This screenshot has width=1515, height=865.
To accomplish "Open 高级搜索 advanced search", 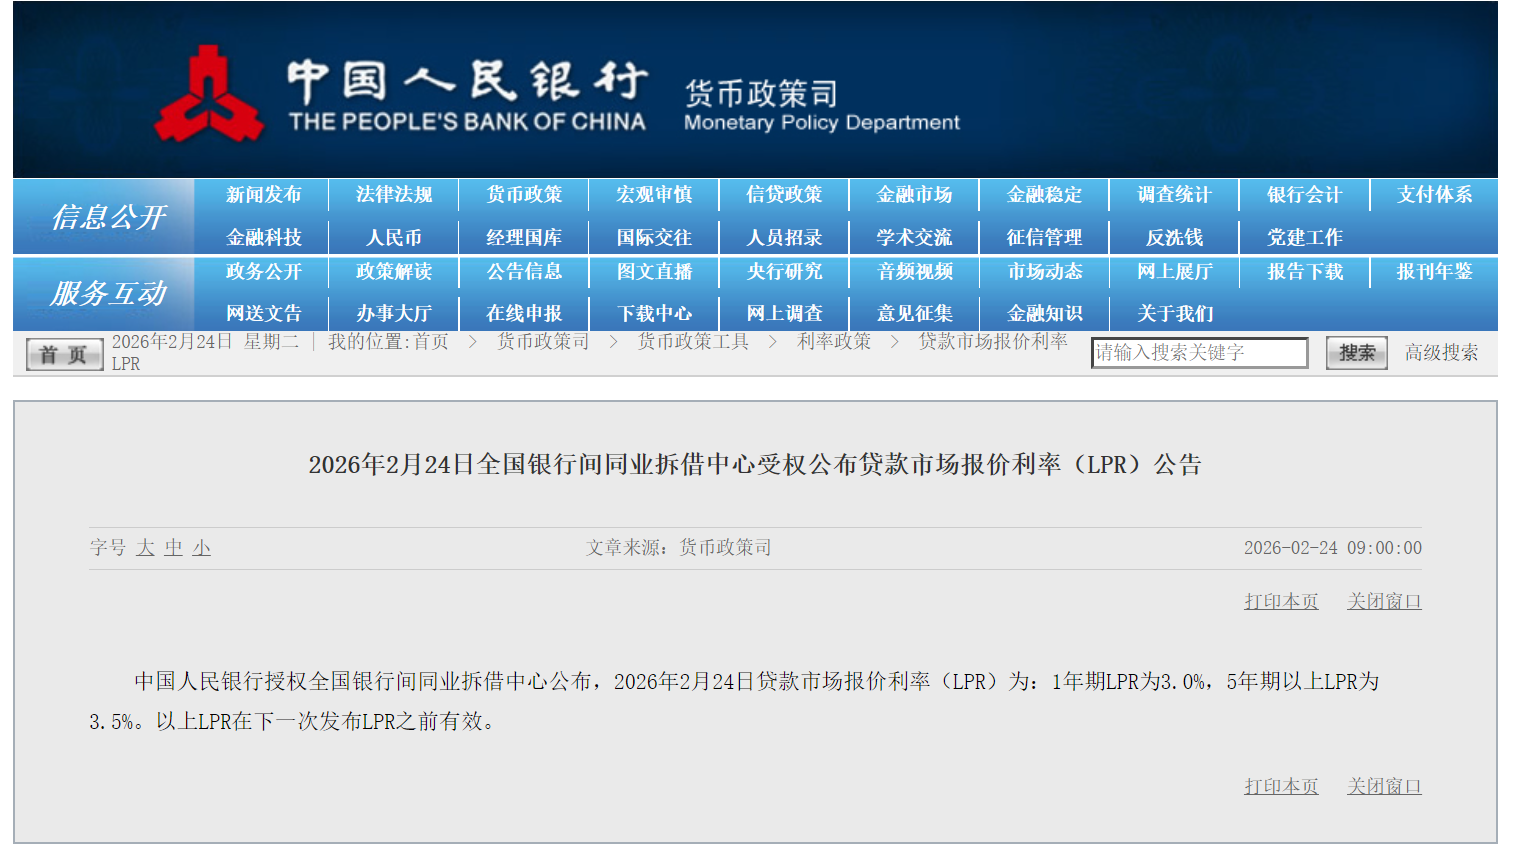I will click(1439, 352).
